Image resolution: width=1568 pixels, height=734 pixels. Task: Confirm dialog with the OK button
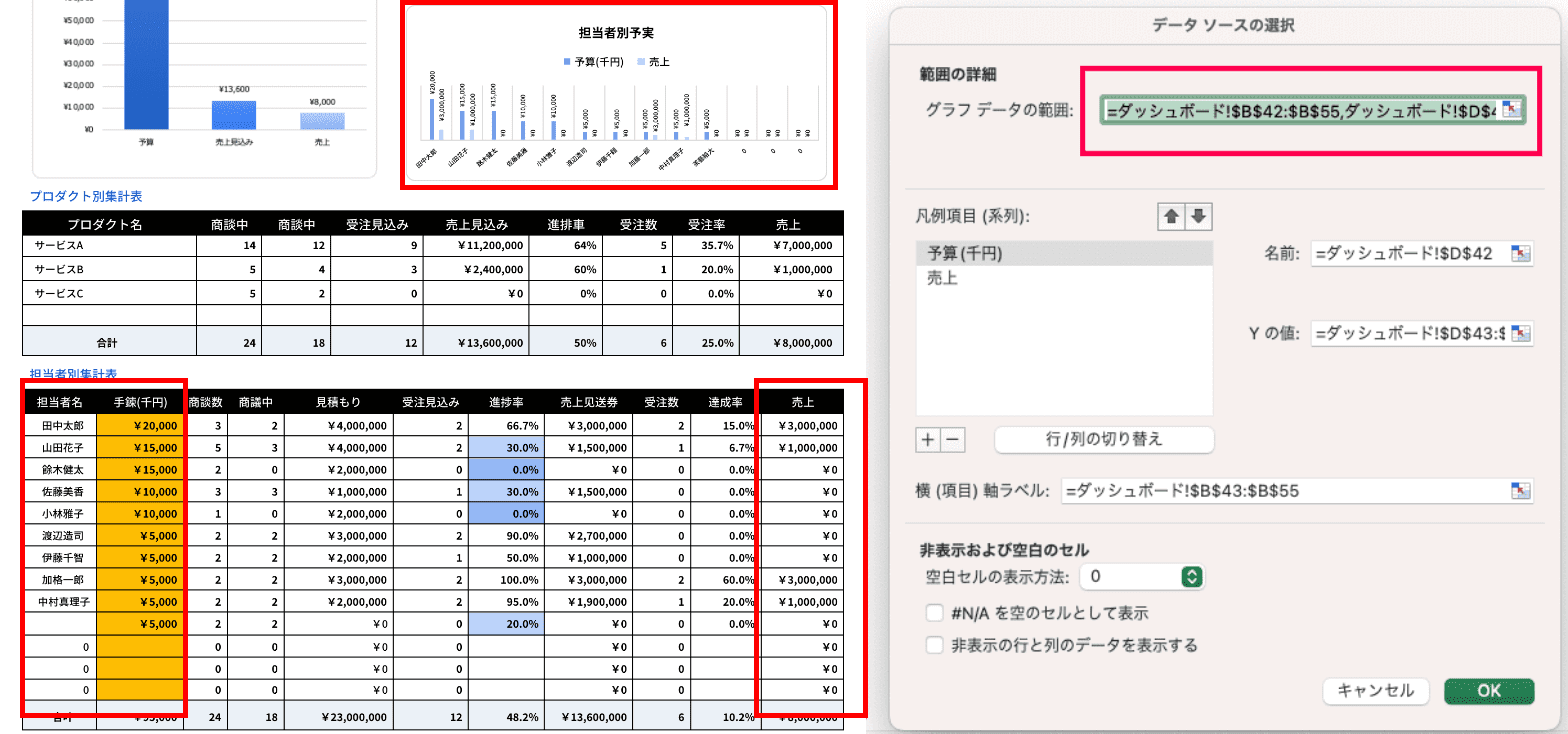pyautogui.click(x=1488, y=691)
